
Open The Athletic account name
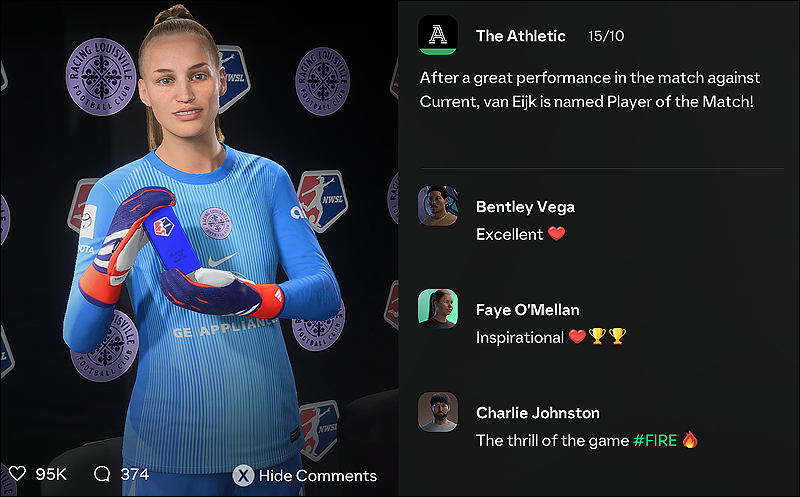[x=520, y=36]
